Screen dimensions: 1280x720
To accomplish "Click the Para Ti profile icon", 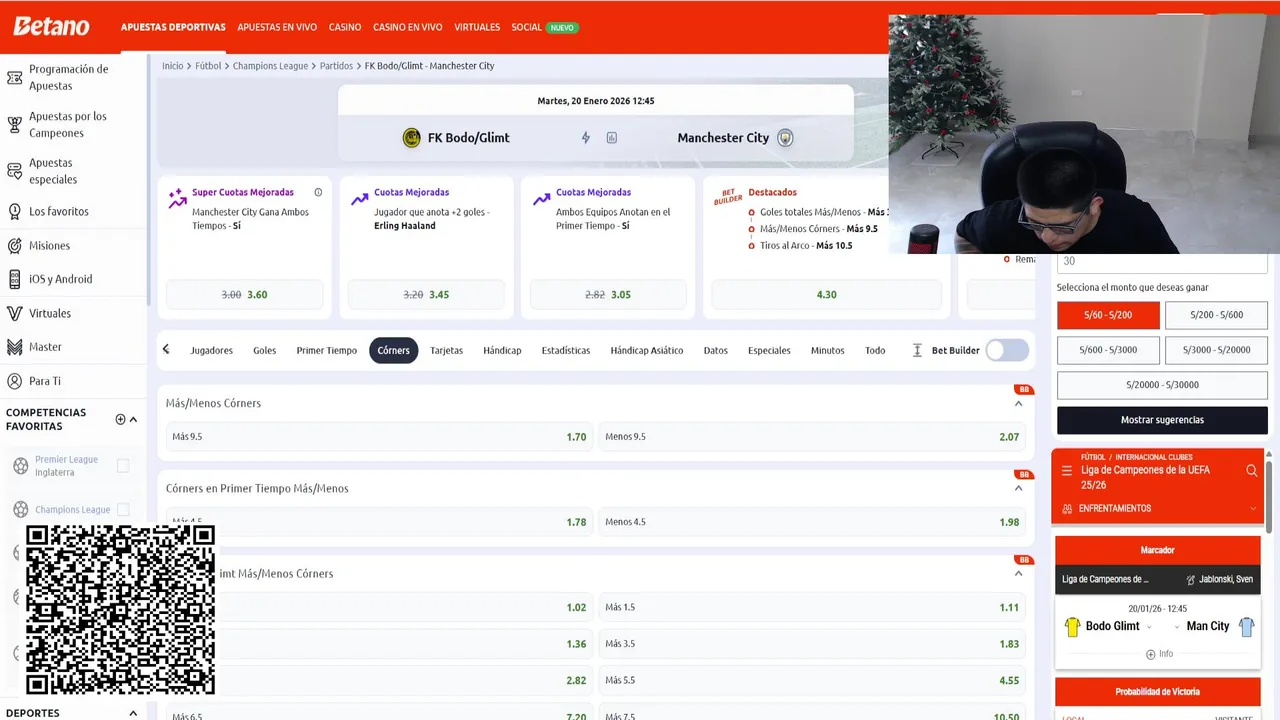I will [14, 381].
